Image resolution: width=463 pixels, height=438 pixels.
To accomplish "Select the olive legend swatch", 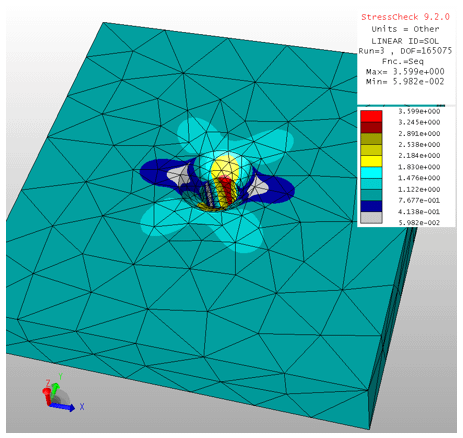I will pos(371,139).
